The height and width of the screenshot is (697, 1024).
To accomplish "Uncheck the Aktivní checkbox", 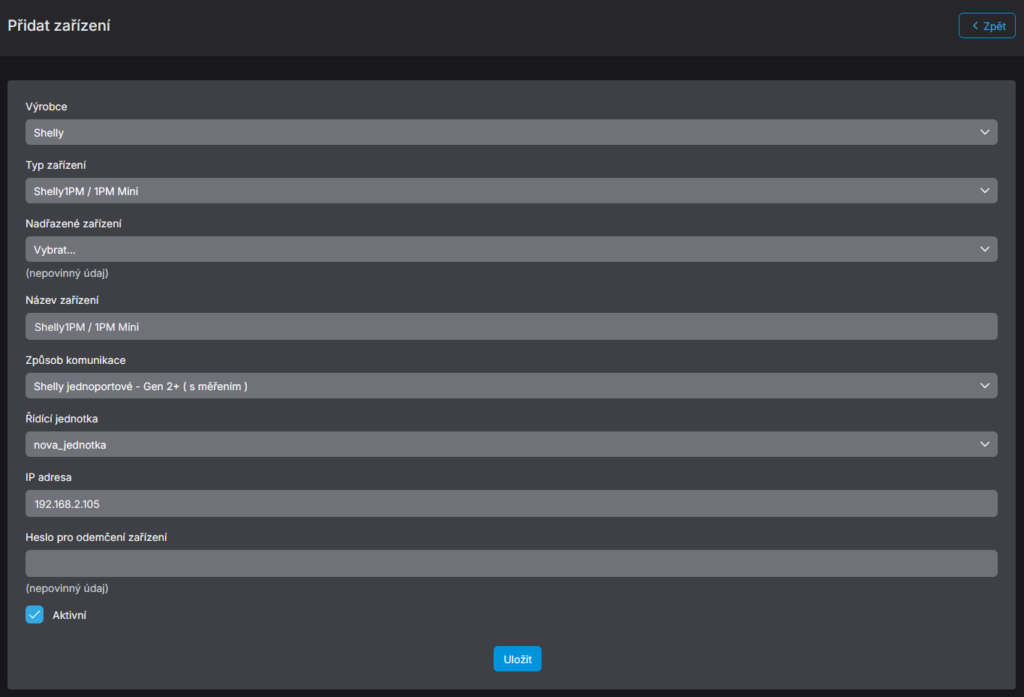I will coord(35,615).
